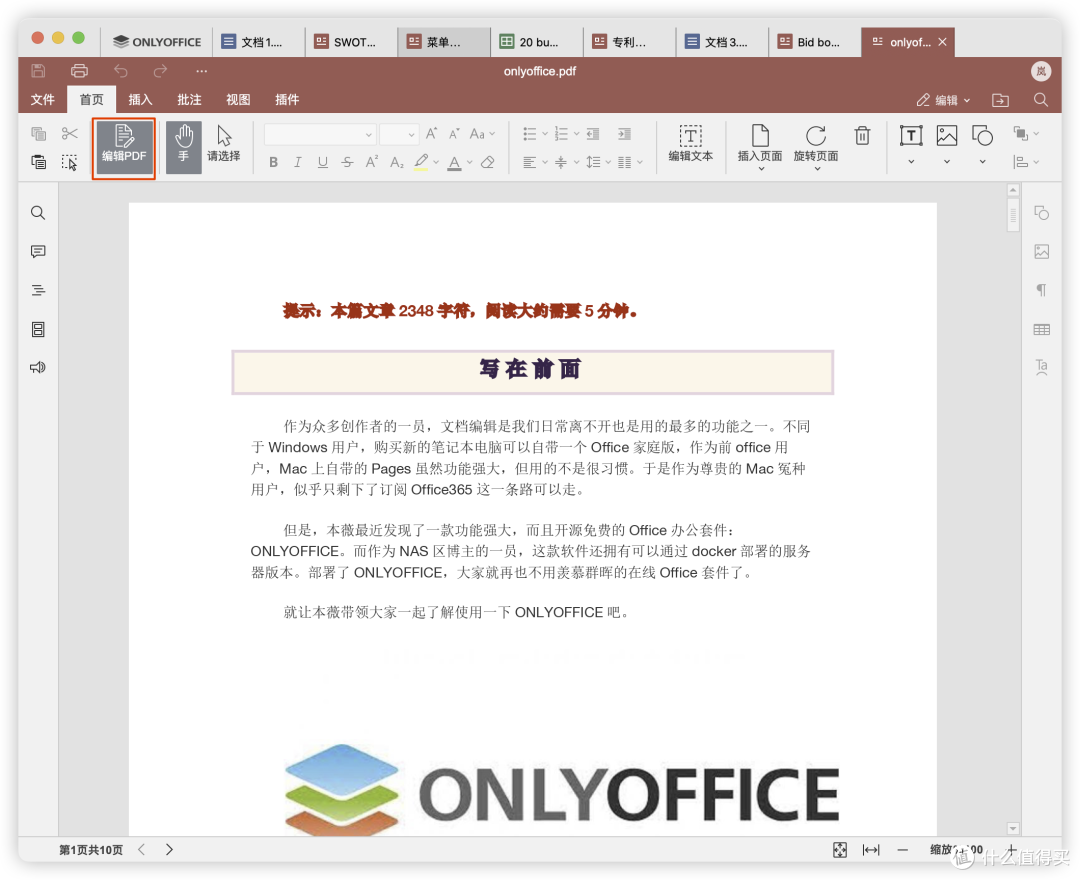Open the font size combo box
The image size is (1080, 880).
(399, 134)
